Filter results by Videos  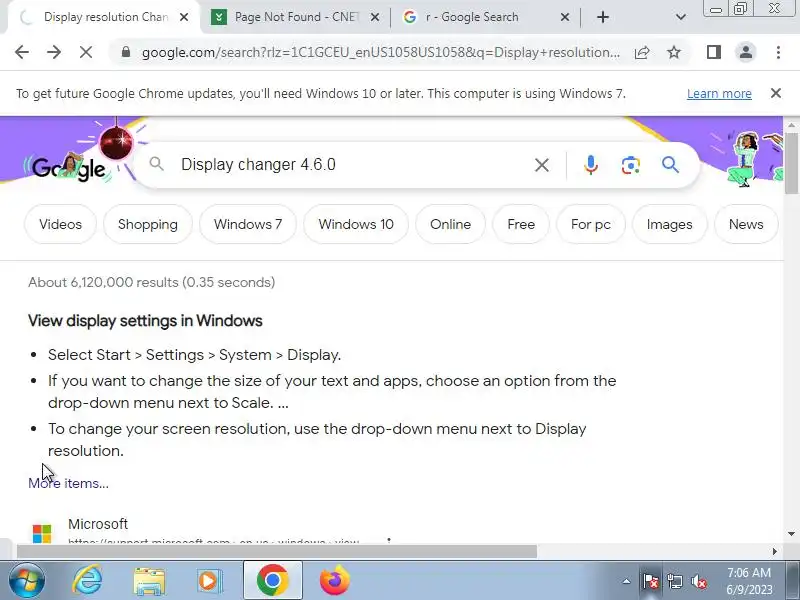(x=60, y=224)
